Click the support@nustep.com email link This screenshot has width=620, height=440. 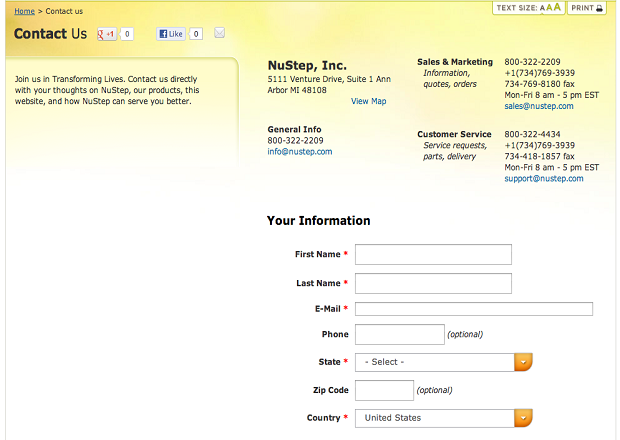(544, 179)
